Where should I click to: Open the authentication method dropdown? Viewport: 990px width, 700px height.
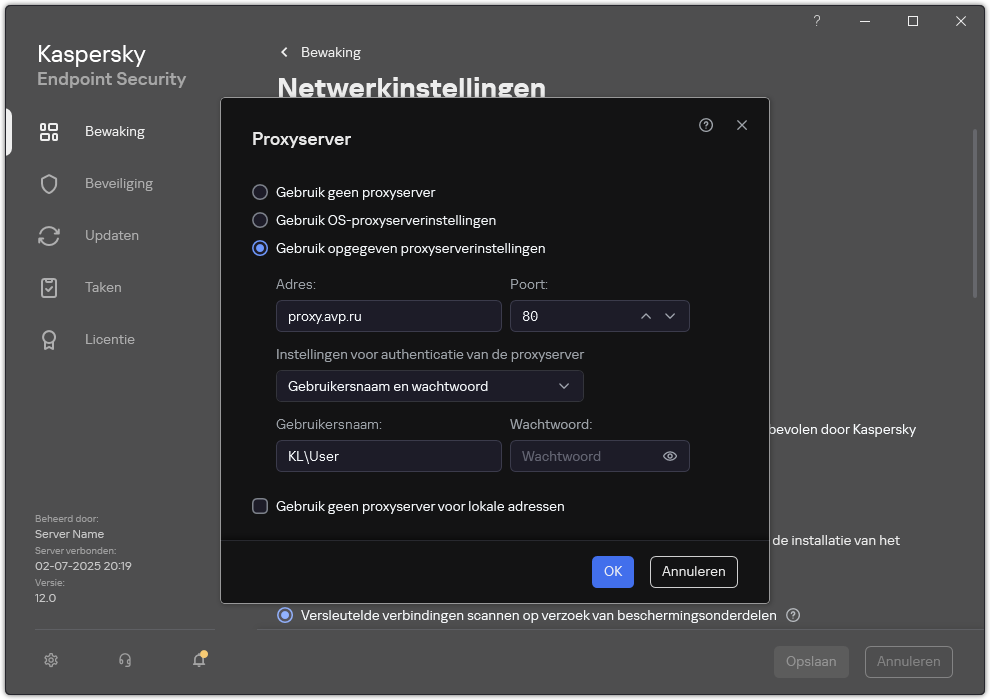pos(429,386)
